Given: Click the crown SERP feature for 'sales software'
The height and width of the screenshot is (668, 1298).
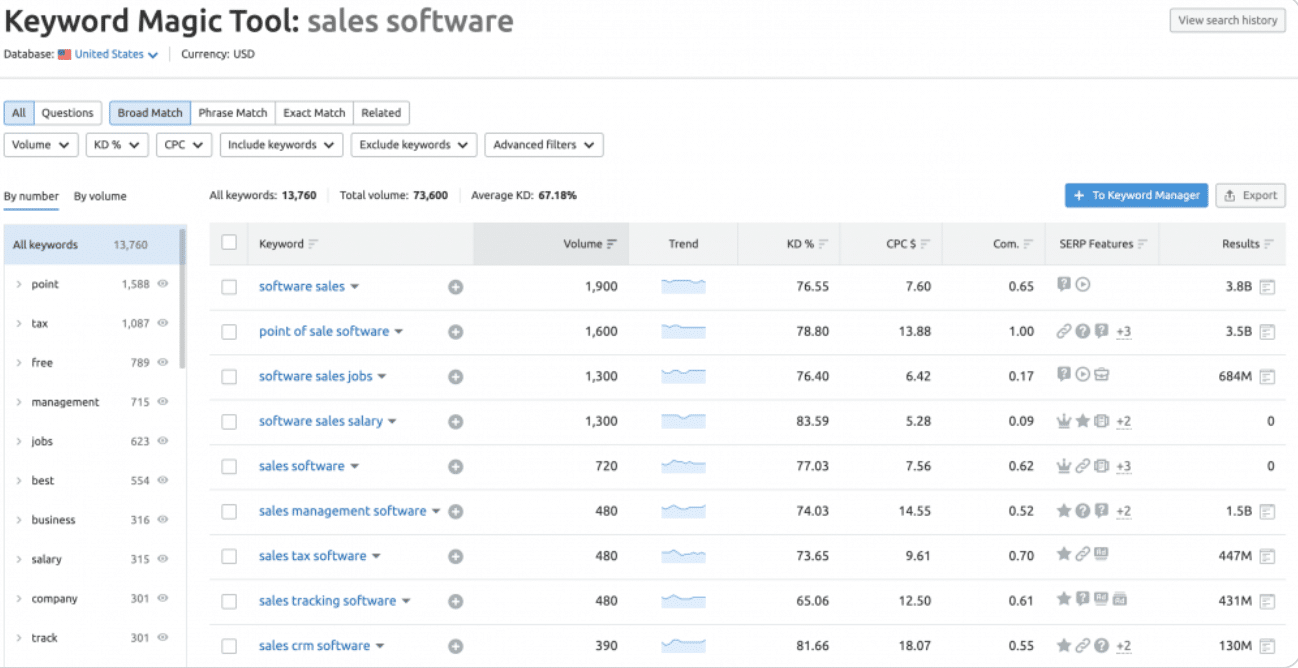Looking at the screenshot, I should click(x=1064, y=466).
